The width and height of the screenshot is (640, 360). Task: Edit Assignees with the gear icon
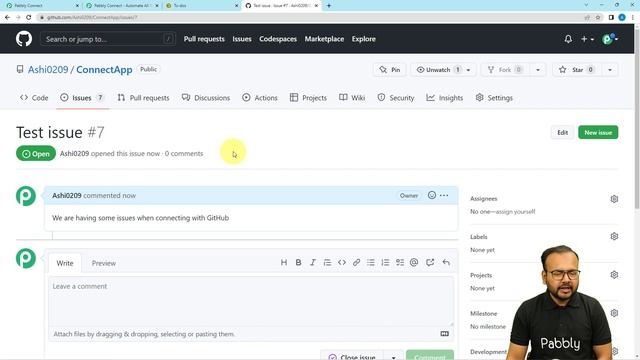(x=614, y=199)
